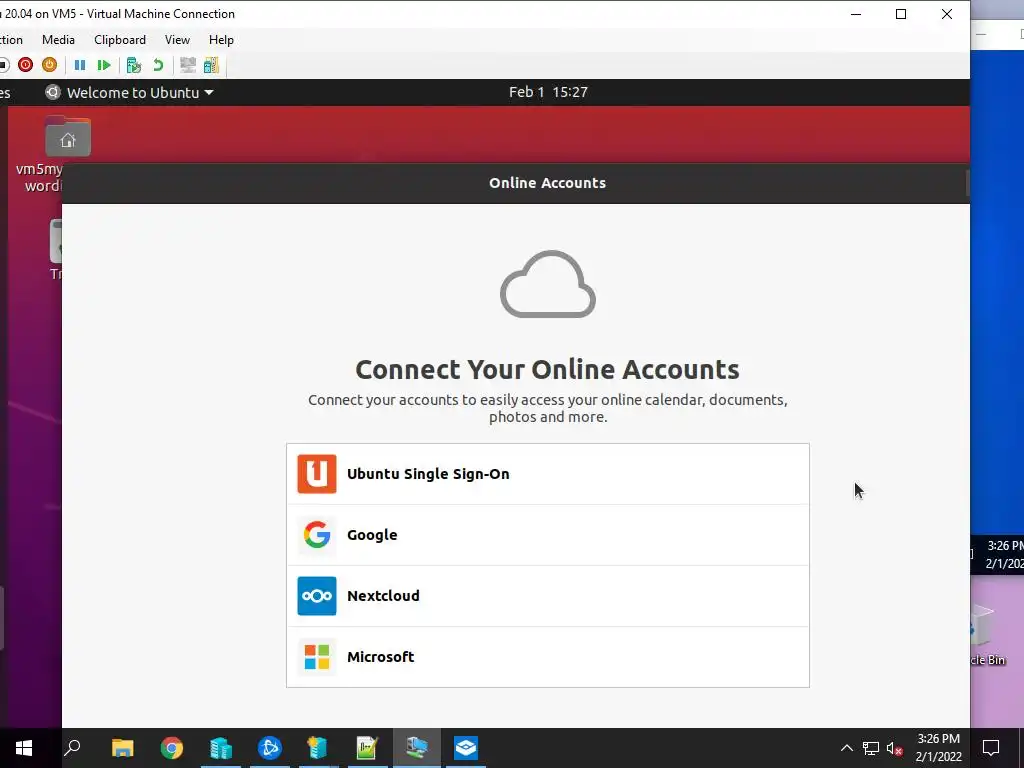This screenshot has height=768, width=1024.
Task: Click the cloud icon in Online Accounts
Action: pos(548,284)
